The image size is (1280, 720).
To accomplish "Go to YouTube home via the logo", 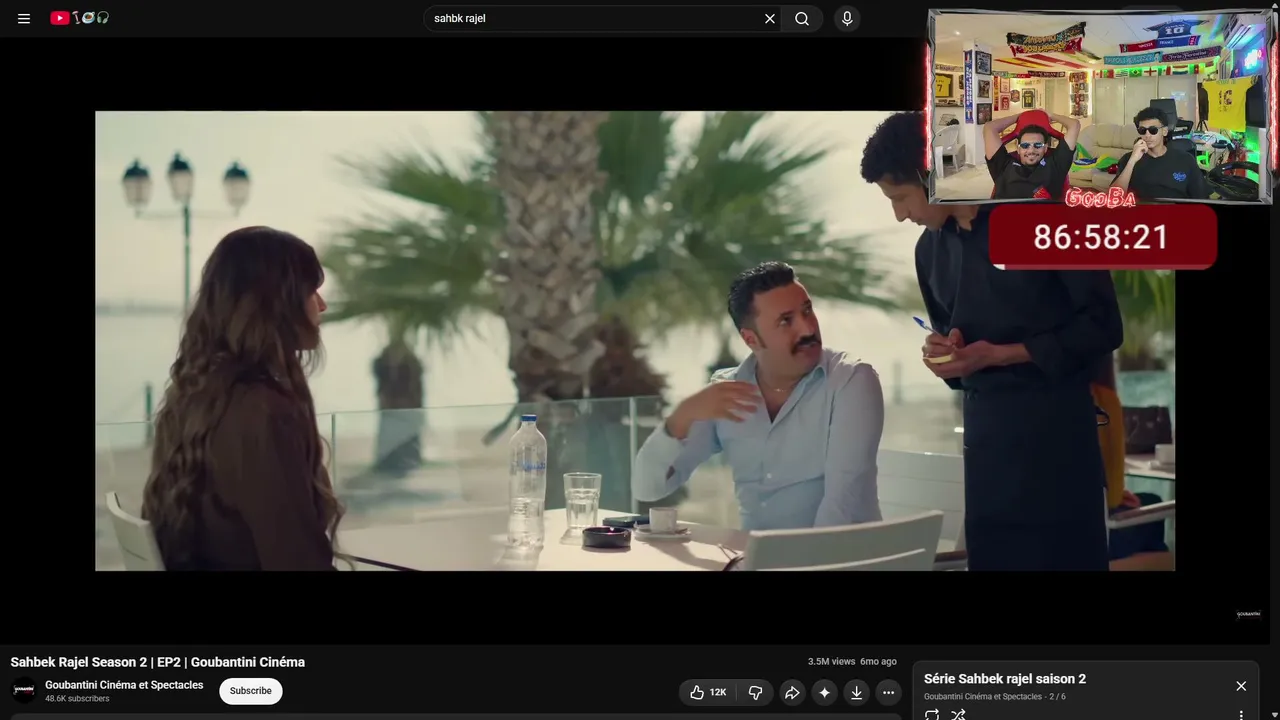I will tap(80, 18).
